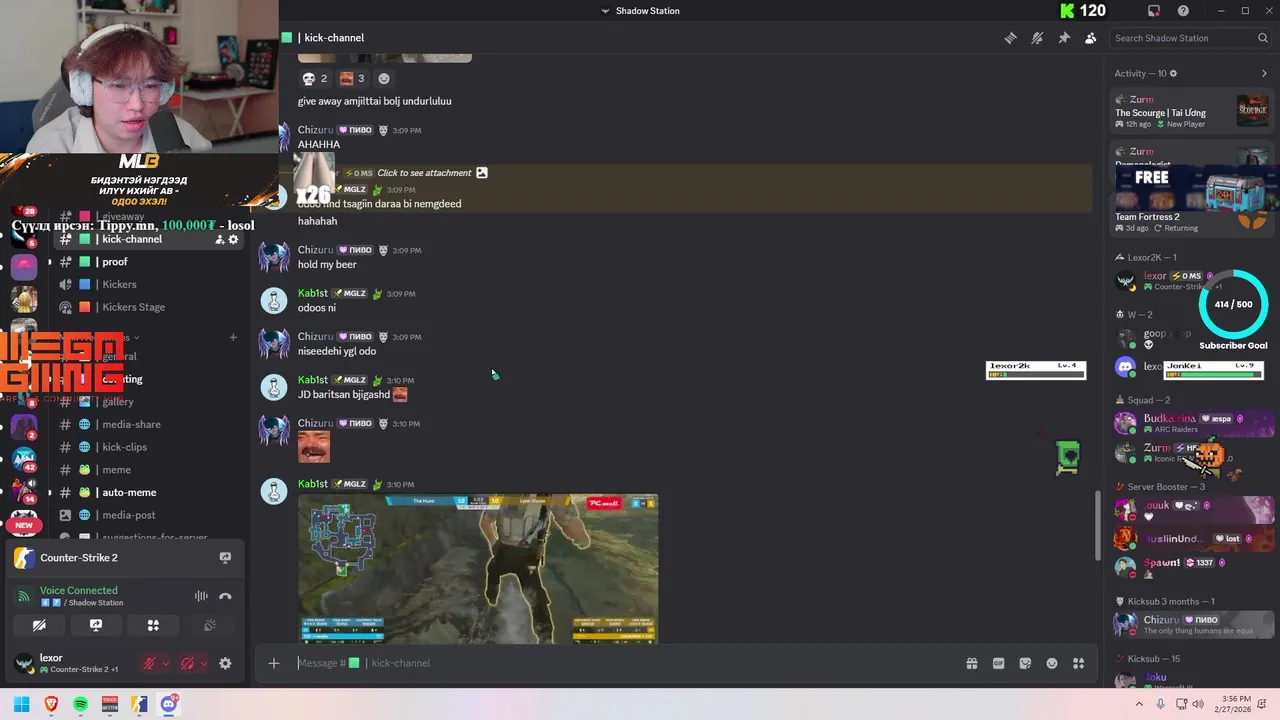1280x720 pixels.
Task: Toggle notification settings bell in channel header
Action: point(1037,38)
